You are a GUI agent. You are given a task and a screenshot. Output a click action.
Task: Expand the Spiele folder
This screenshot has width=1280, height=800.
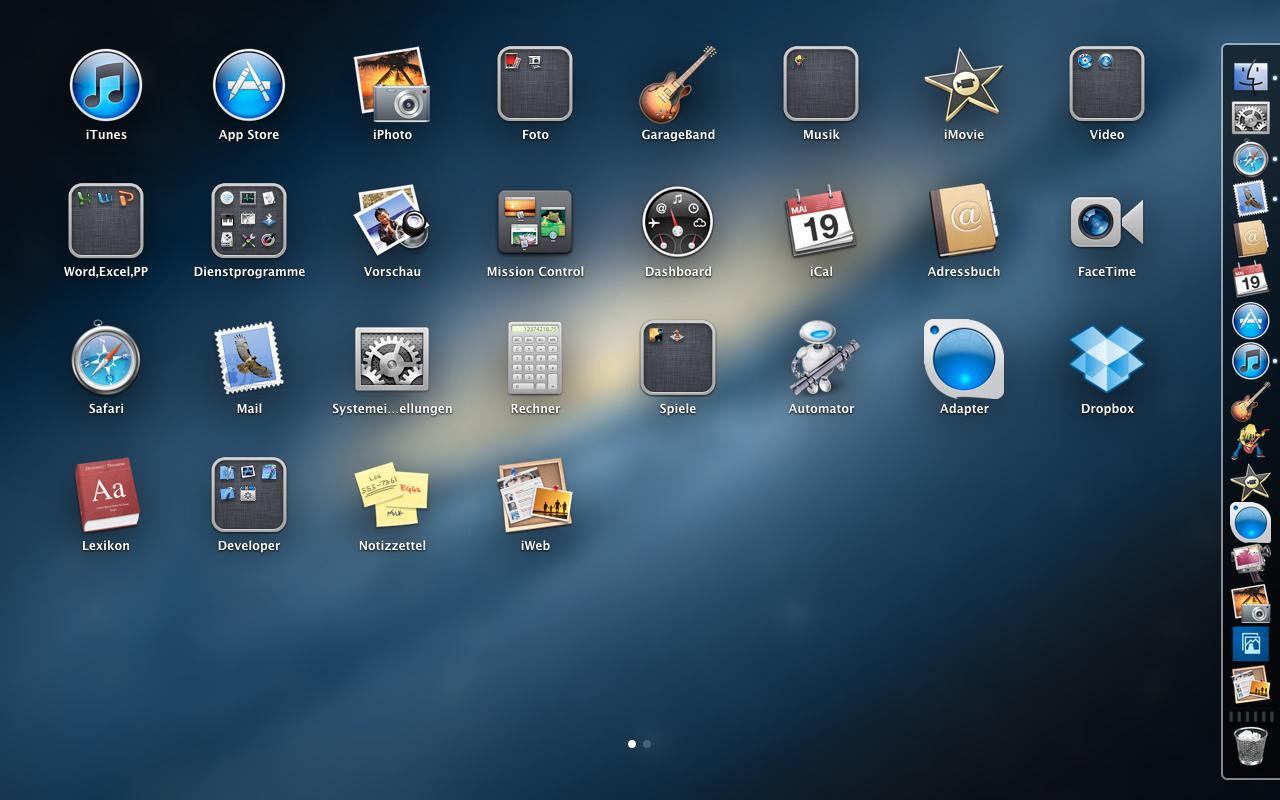tap(678, 358)
